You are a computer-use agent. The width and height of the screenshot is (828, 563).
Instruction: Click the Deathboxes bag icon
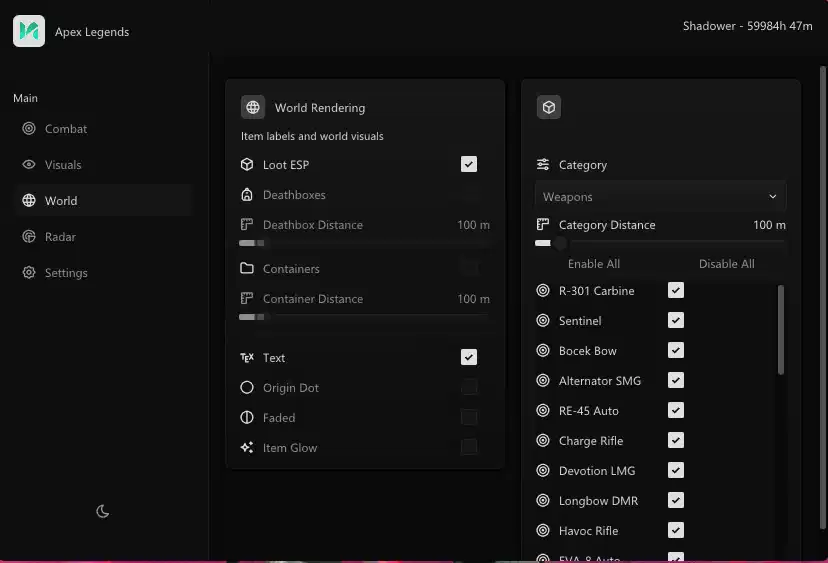(247, 194)
